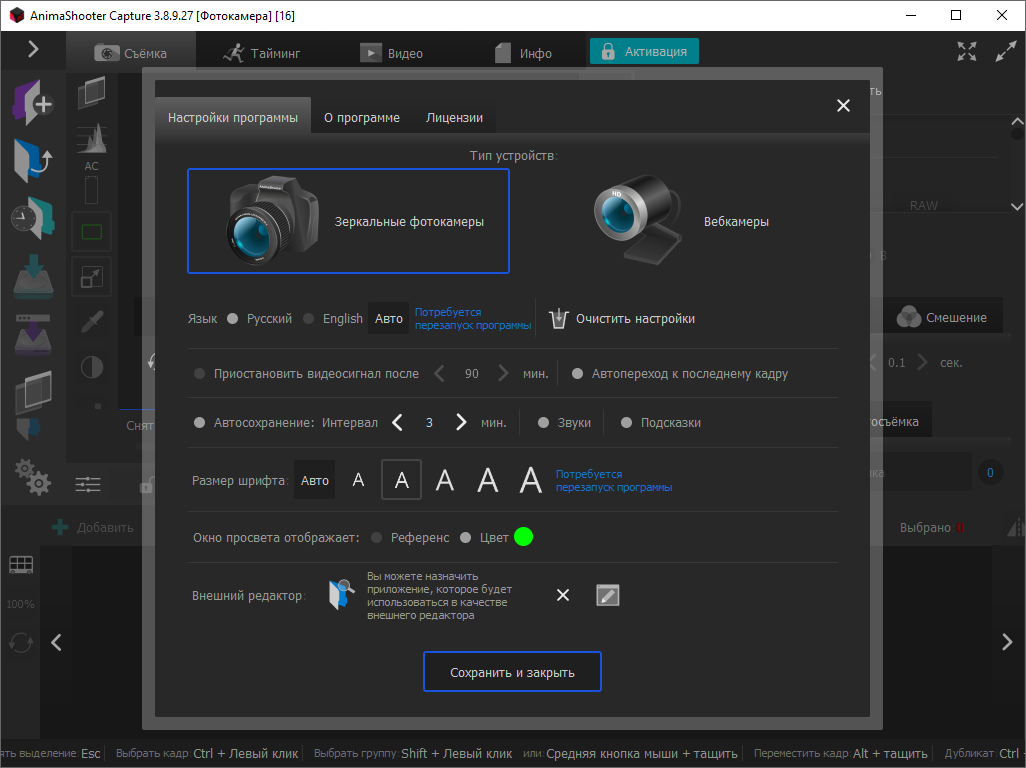
Task: Switch to the О программе tab
Action: point(362,118)
